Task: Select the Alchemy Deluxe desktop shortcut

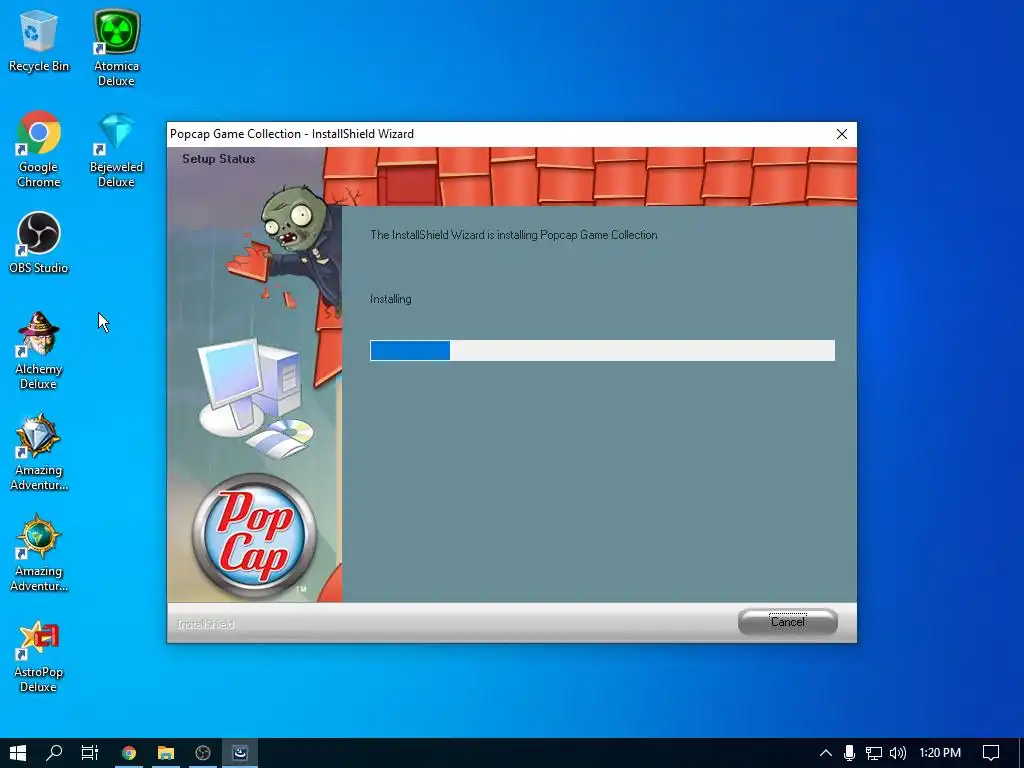Action: 39,351
